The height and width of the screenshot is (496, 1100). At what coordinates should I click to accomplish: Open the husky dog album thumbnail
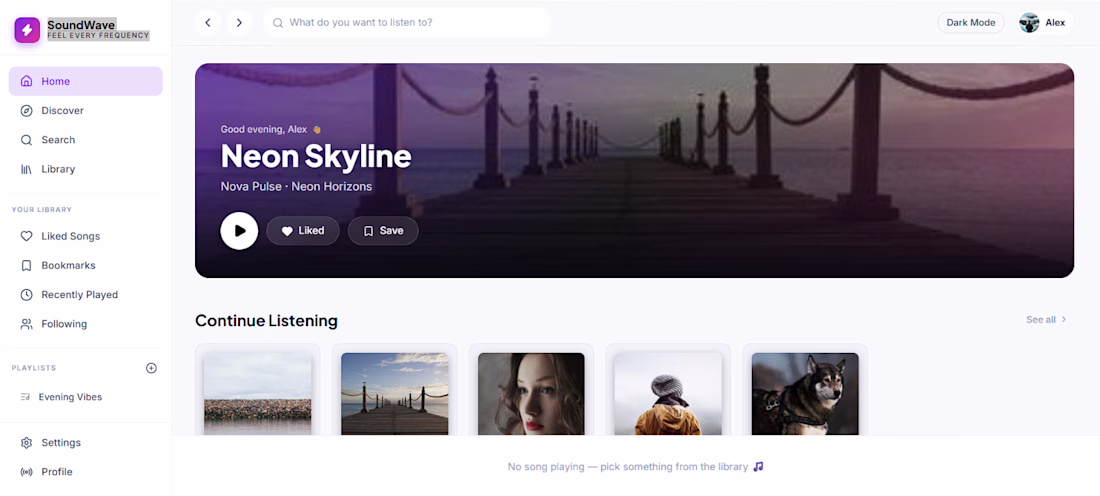click(x=805, y=394)
